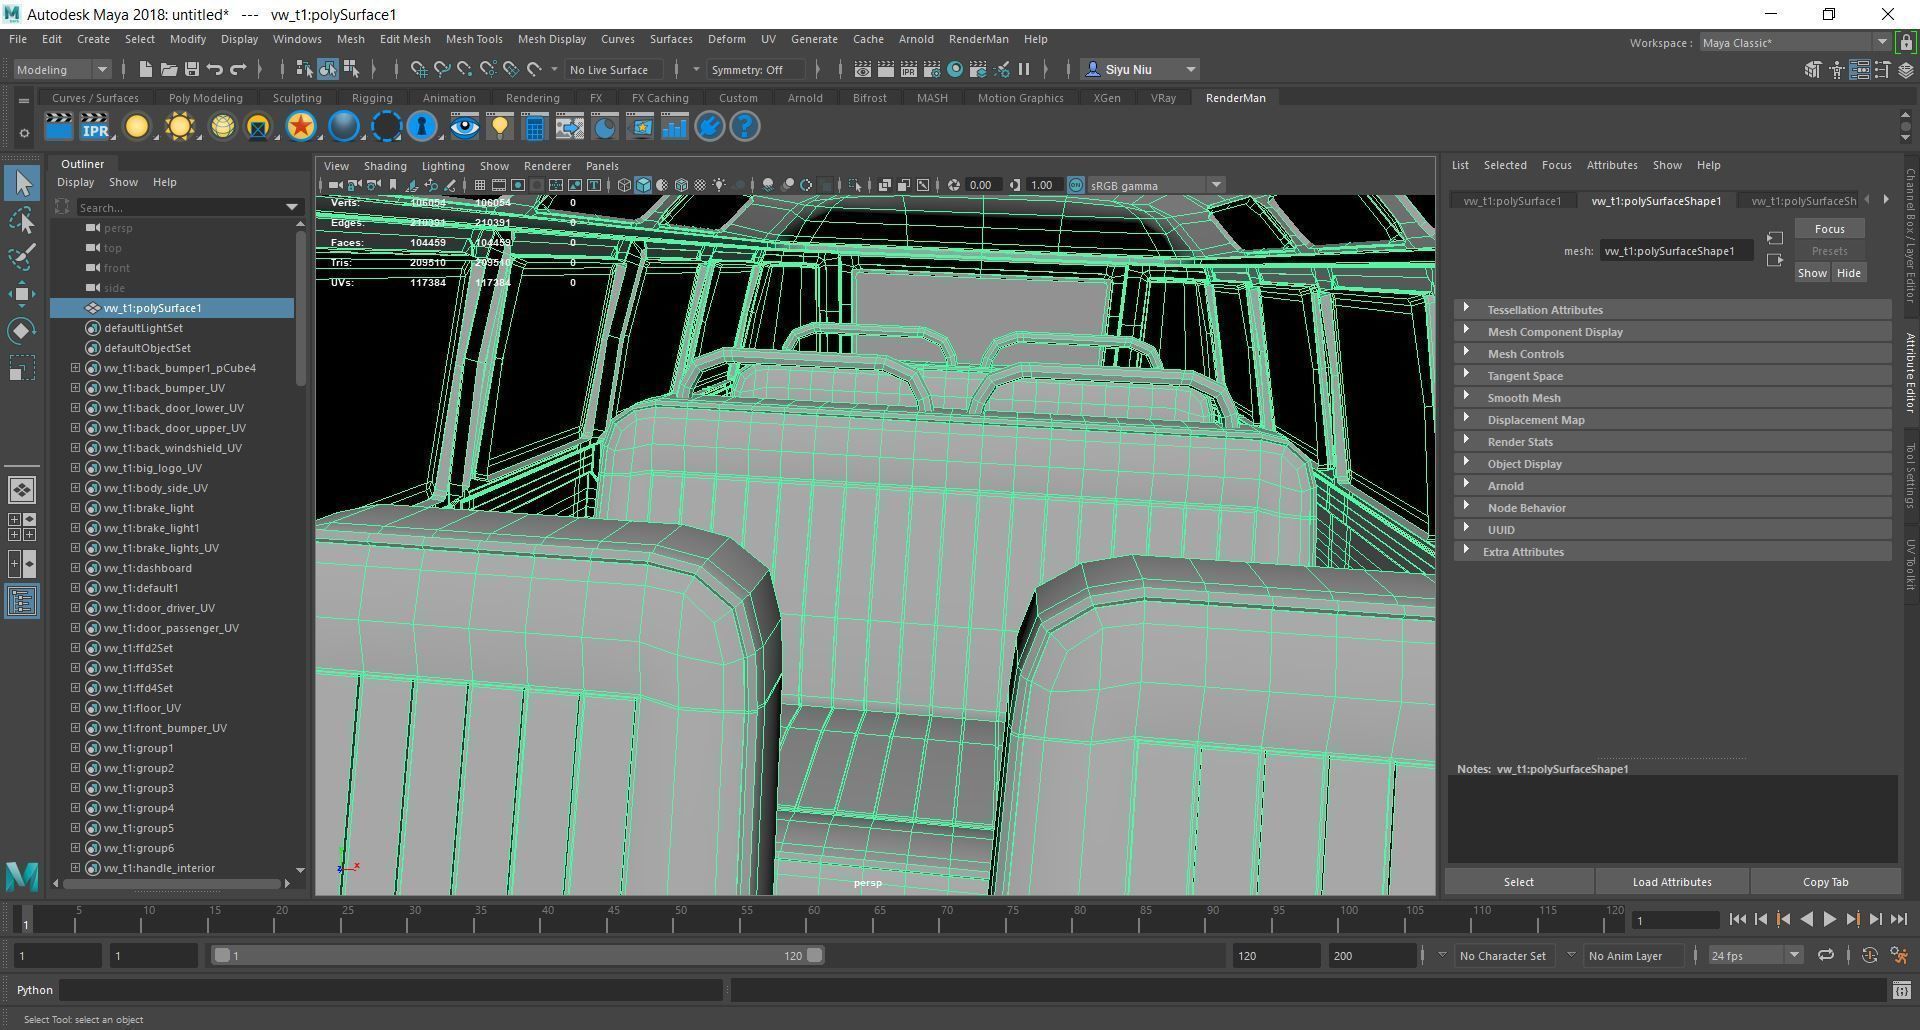Click the Select button in the Attribute Editor
The width and height of the screenshot is (1920, 1030).
pyautogui.click(x=1518, y=882)
